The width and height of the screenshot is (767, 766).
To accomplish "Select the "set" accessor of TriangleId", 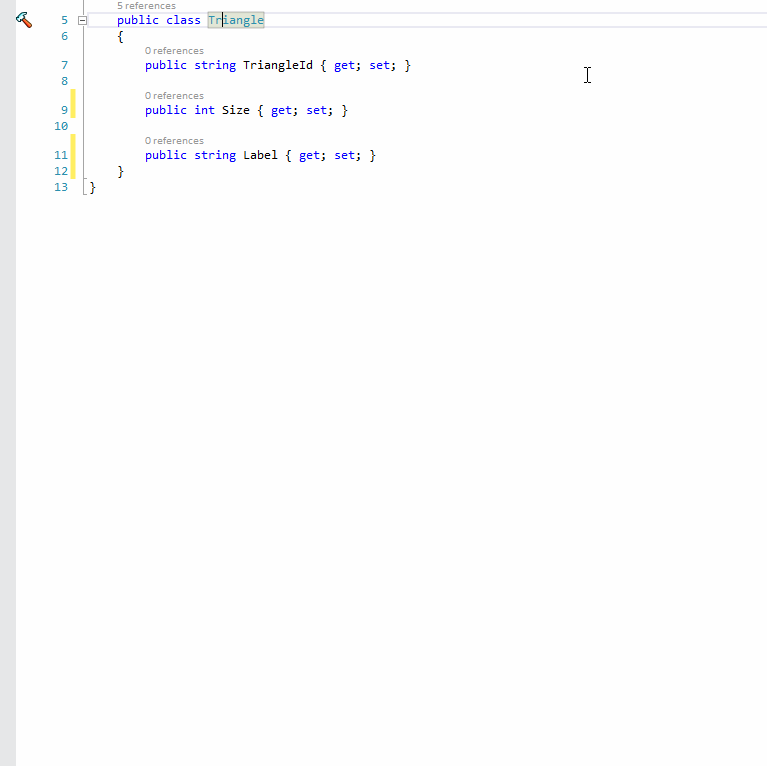I will click(x=380, y=65).
